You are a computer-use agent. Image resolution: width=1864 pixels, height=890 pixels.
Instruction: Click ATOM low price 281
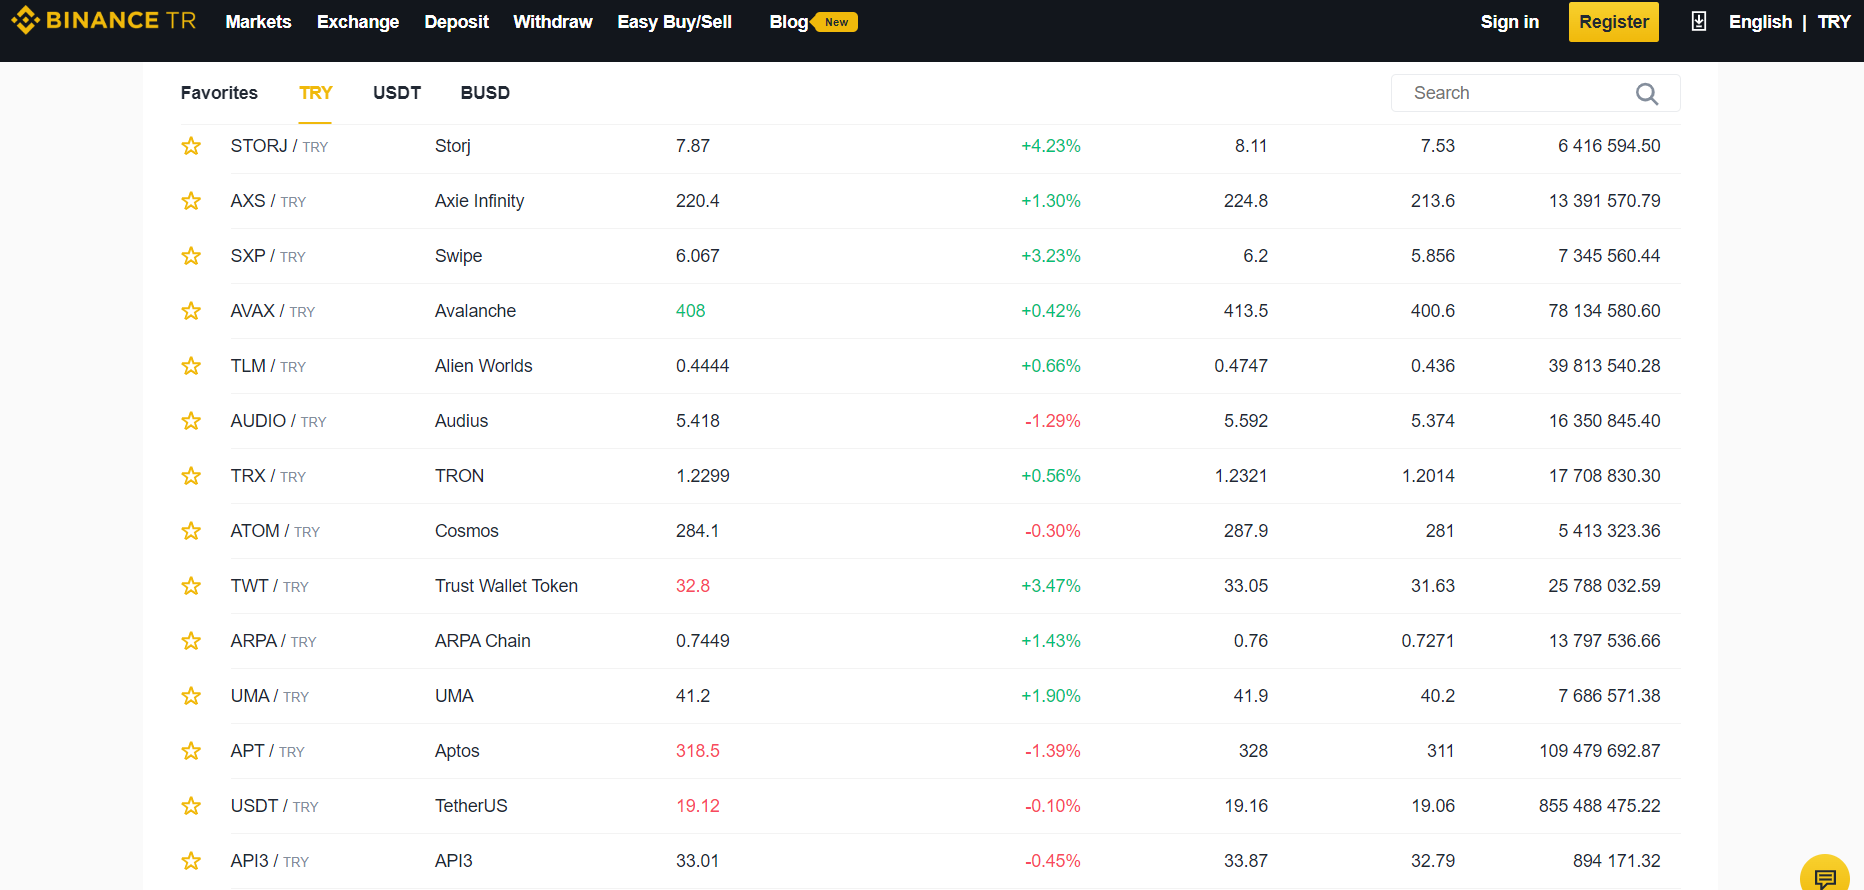(1440, 531)
